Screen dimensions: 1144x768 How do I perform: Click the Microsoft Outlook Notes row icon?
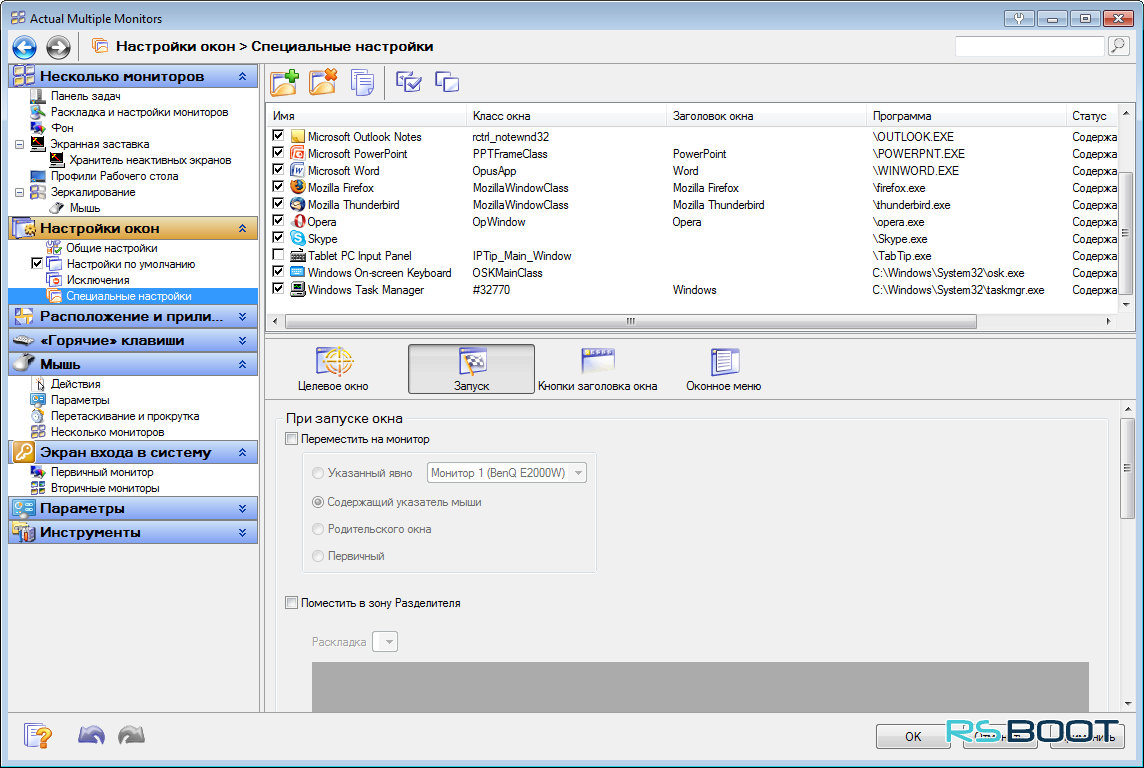pyautogui.click(x=298, y=136)
